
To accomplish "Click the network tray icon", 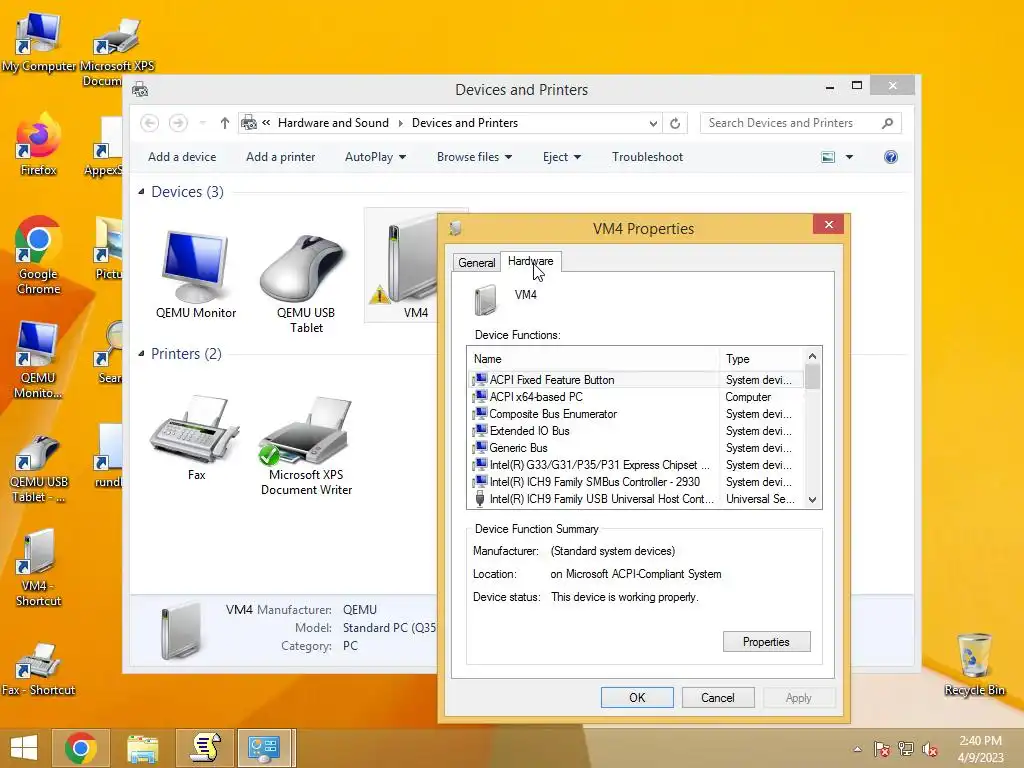I will (x=905, y=749).
